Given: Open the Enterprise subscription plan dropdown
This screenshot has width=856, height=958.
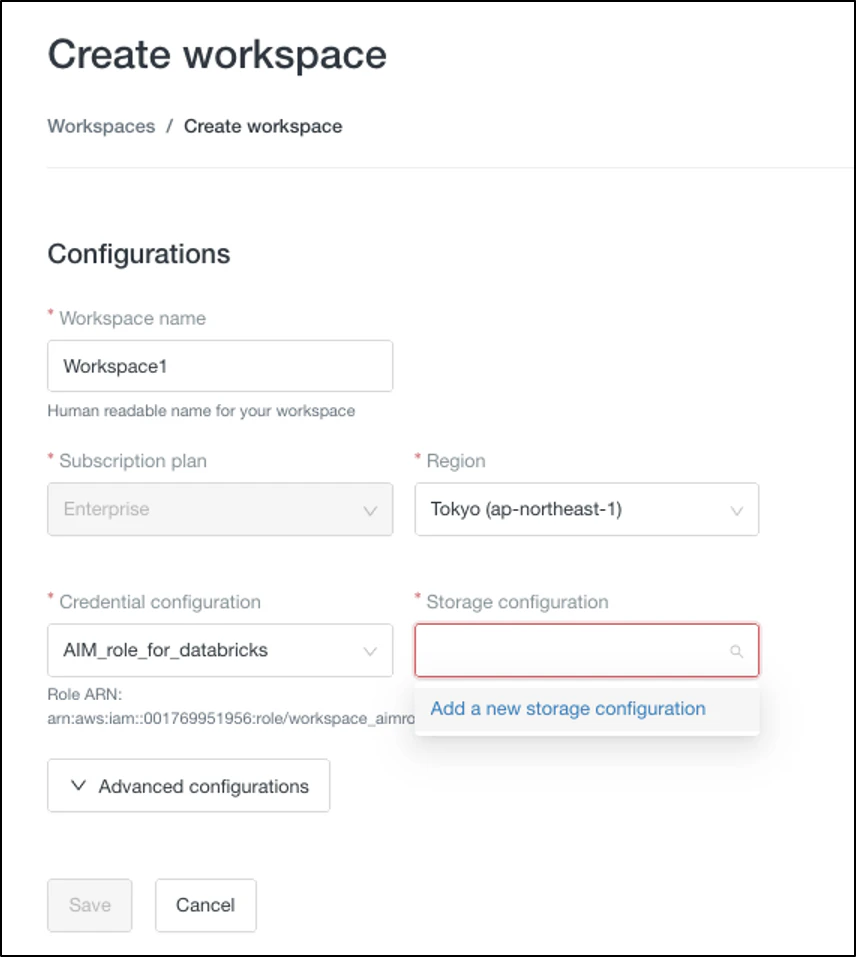Looking at the screenshot, I should point(220,510).
